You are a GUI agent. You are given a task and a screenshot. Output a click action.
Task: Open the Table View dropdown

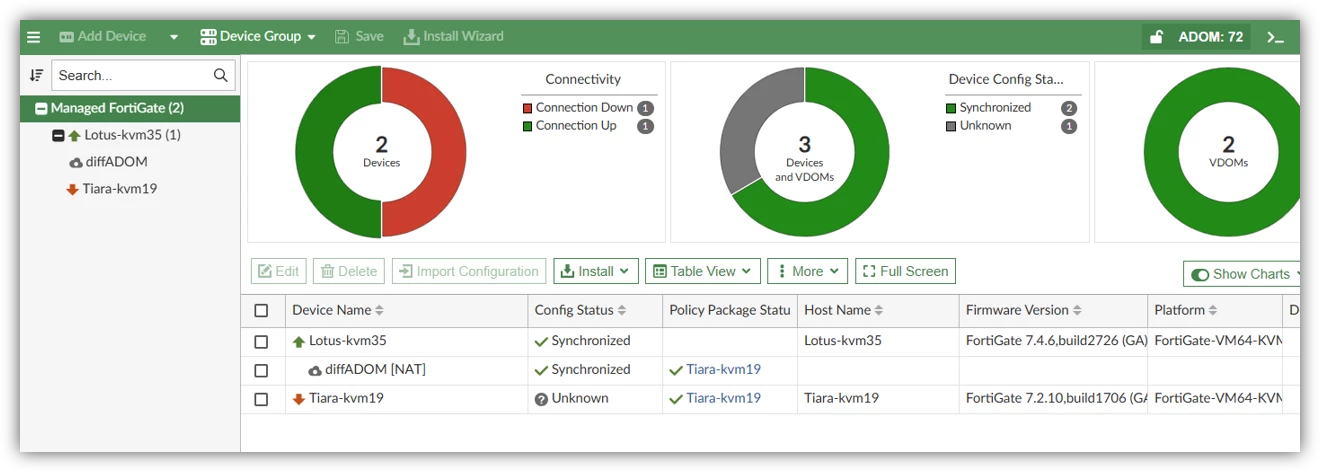coord(702,271)
